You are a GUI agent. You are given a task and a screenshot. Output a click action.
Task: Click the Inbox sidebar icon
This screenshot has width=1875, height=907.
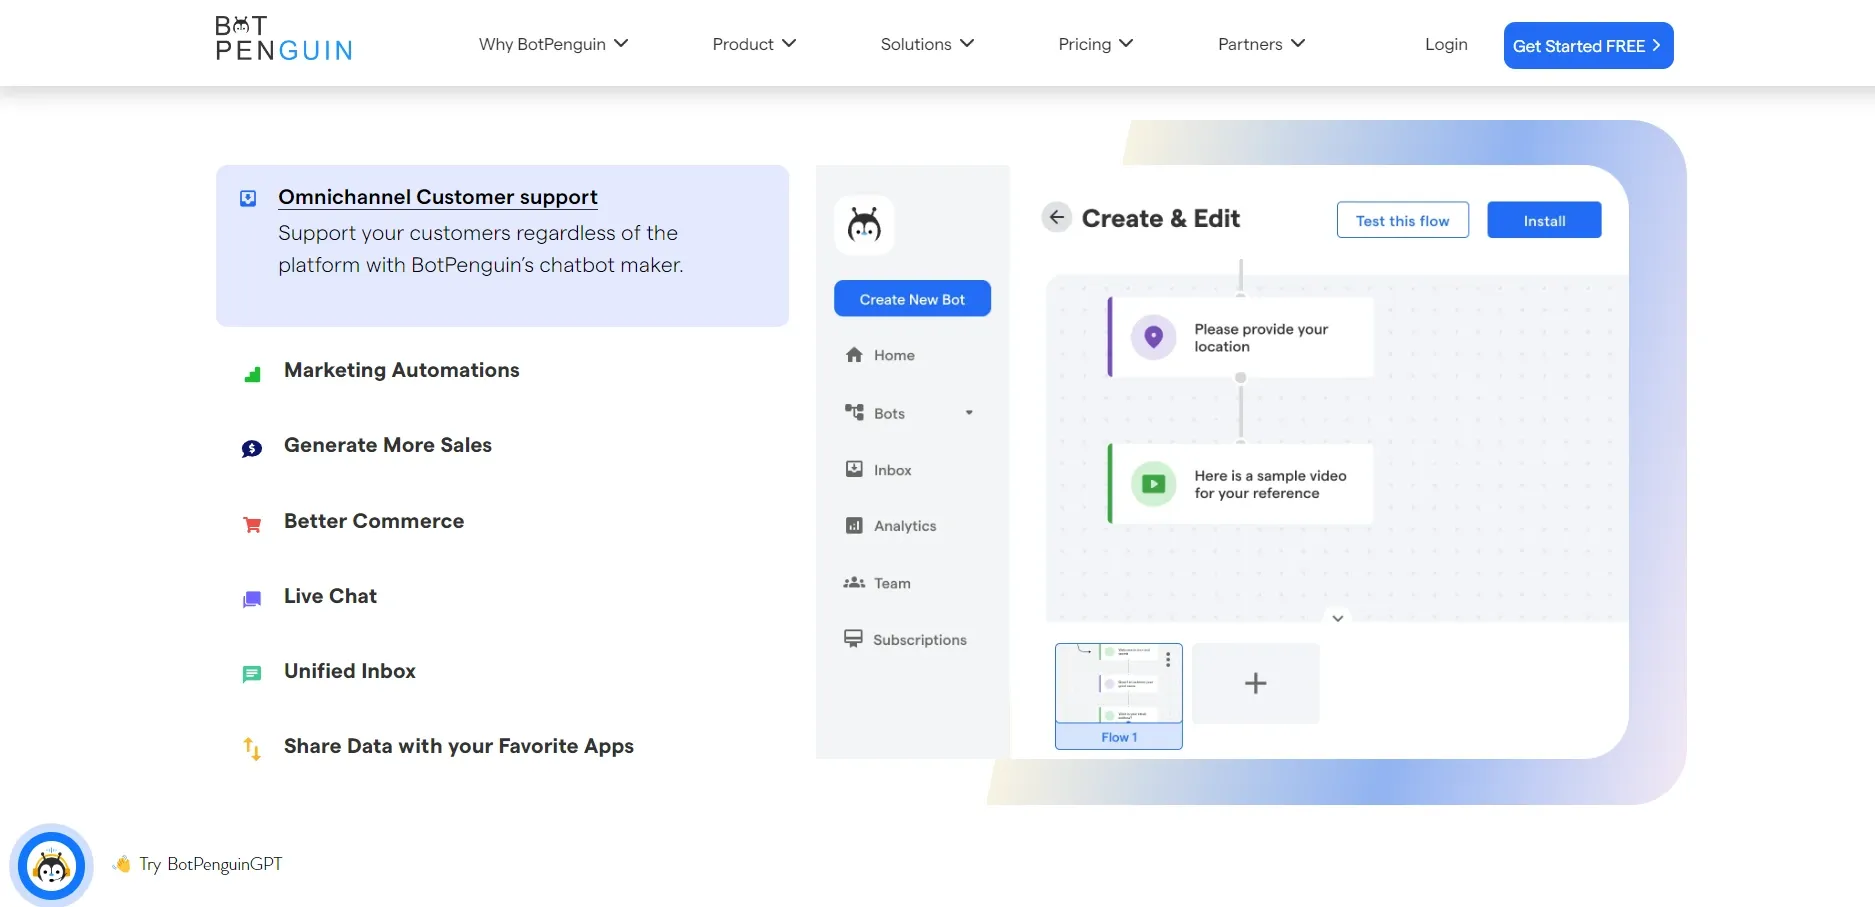click(x=854, y=469)
